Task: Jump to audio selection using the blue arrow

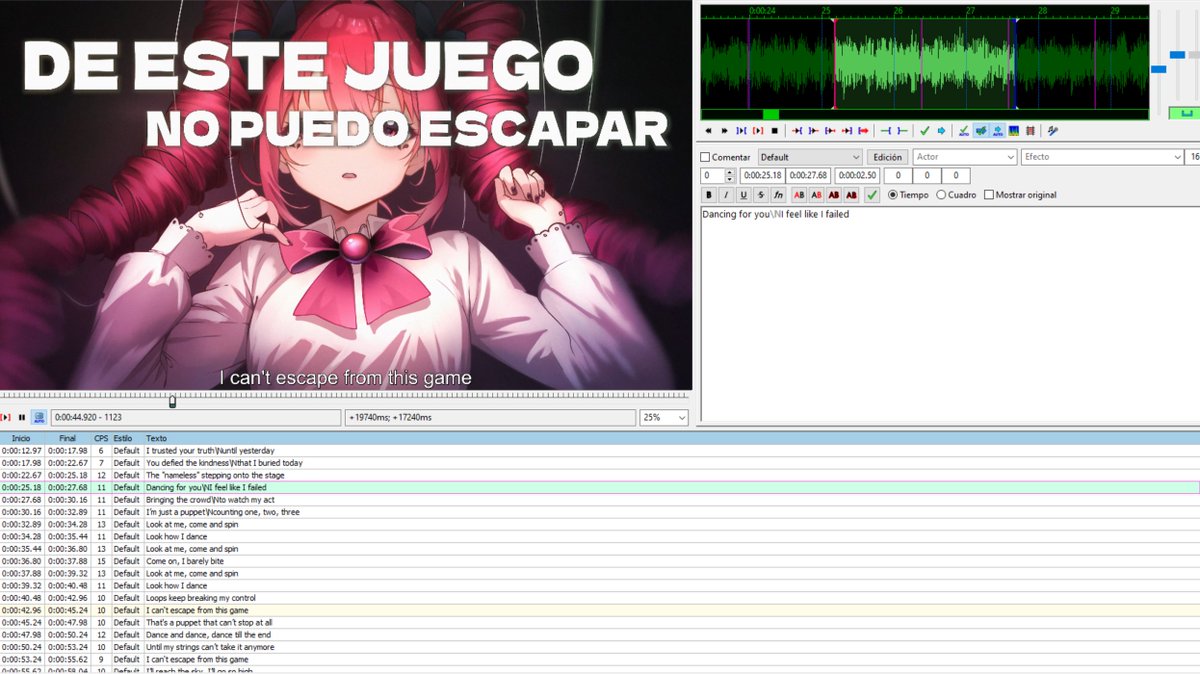Action: pyautogui.click(x=940, y=130)
